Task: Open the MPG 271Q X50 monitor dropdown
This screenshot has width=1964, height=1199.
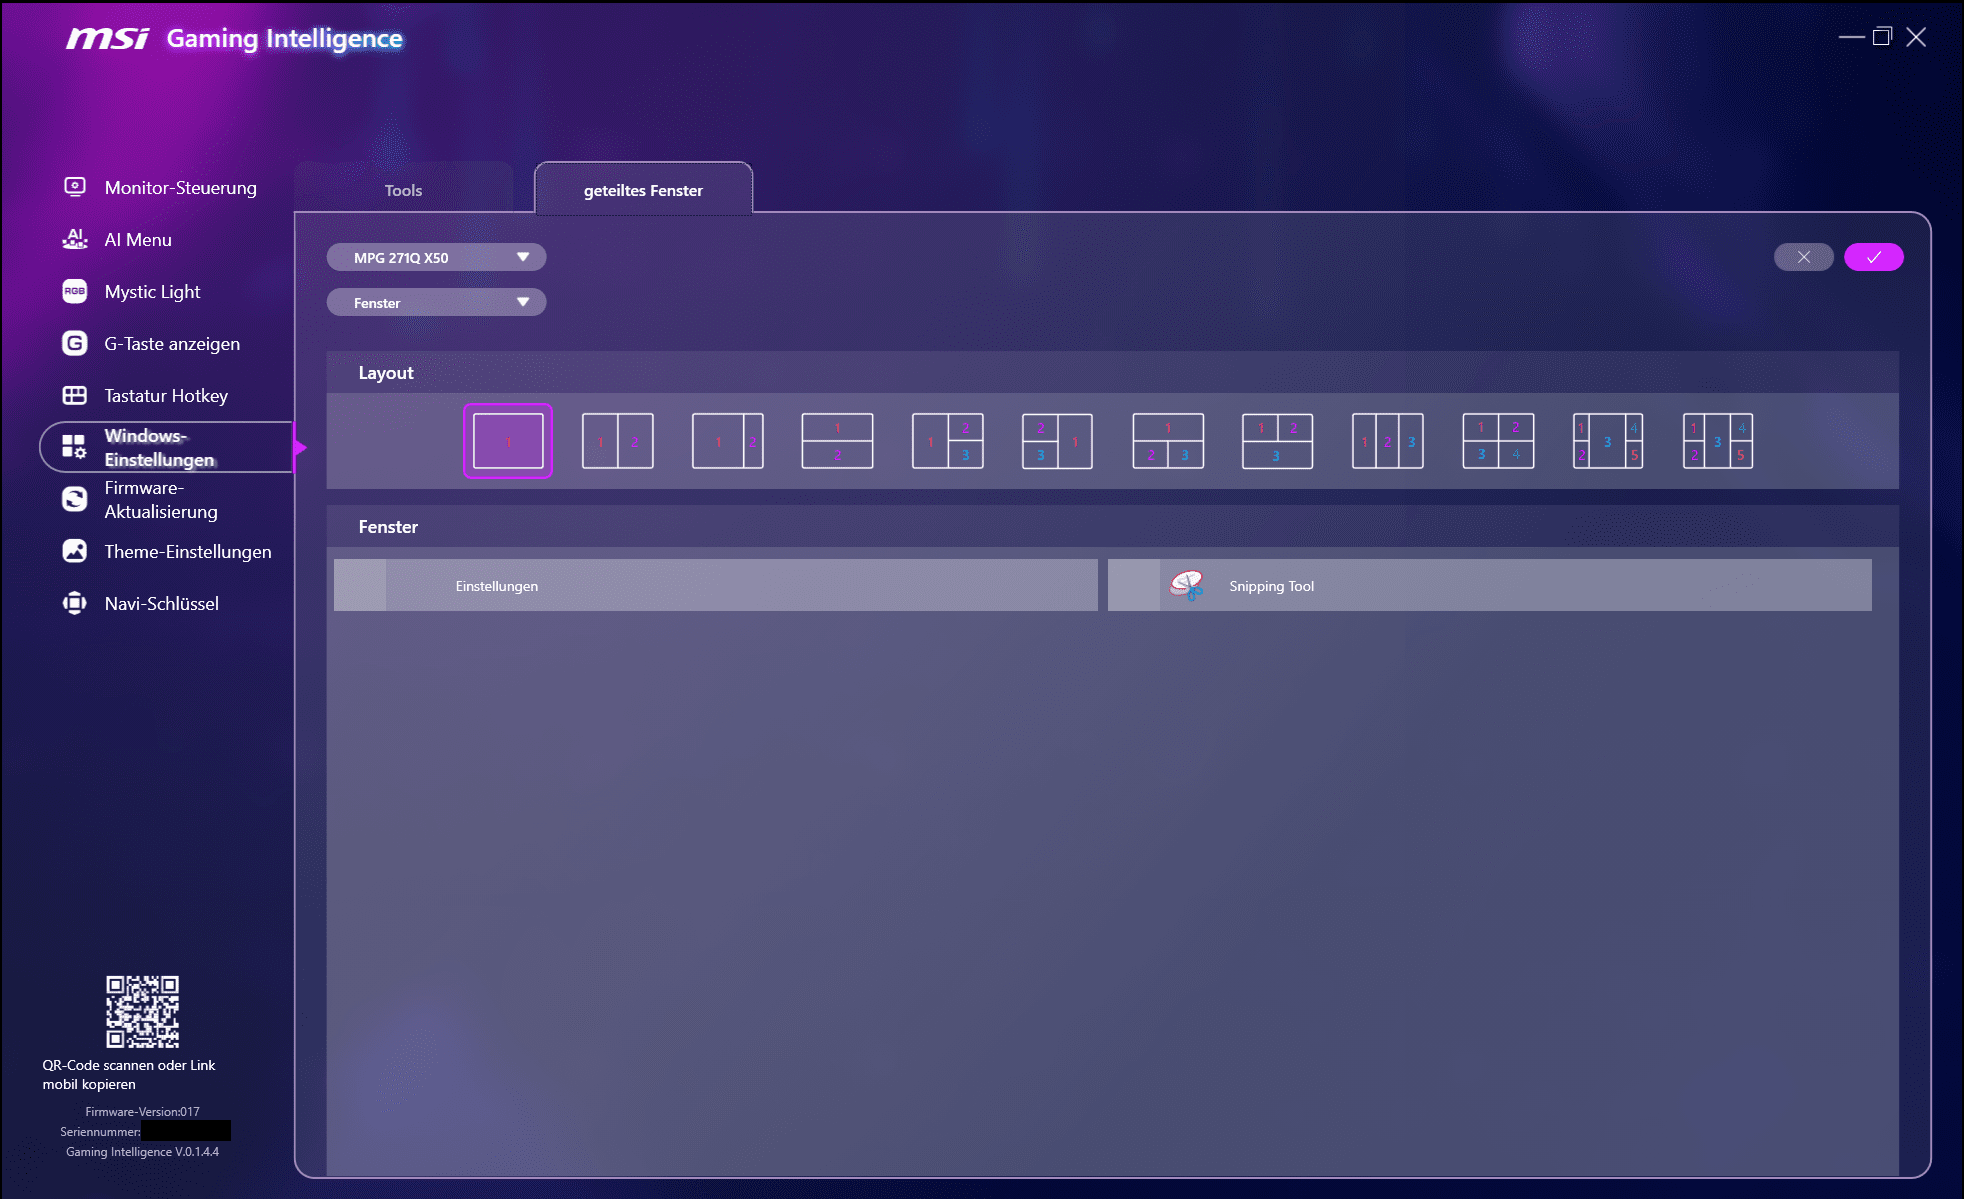Action: pos(436,257)
